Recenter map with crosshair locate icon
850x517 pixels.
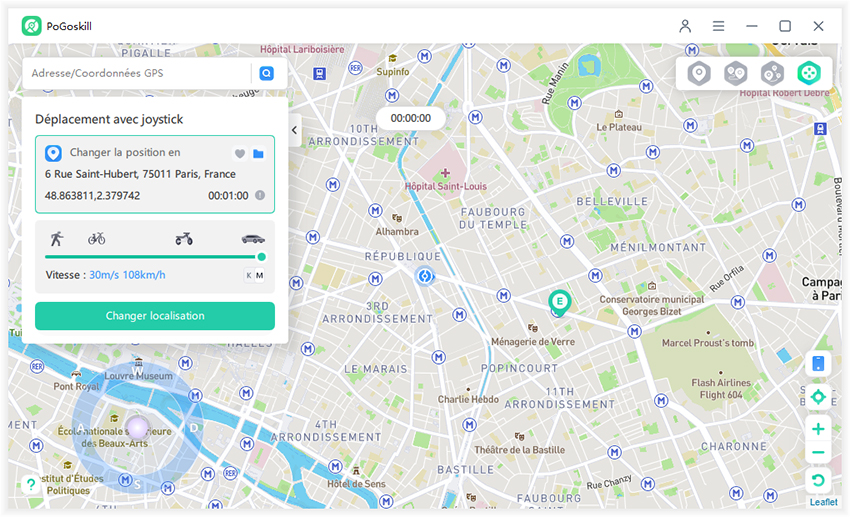click(x=818, y=397)
